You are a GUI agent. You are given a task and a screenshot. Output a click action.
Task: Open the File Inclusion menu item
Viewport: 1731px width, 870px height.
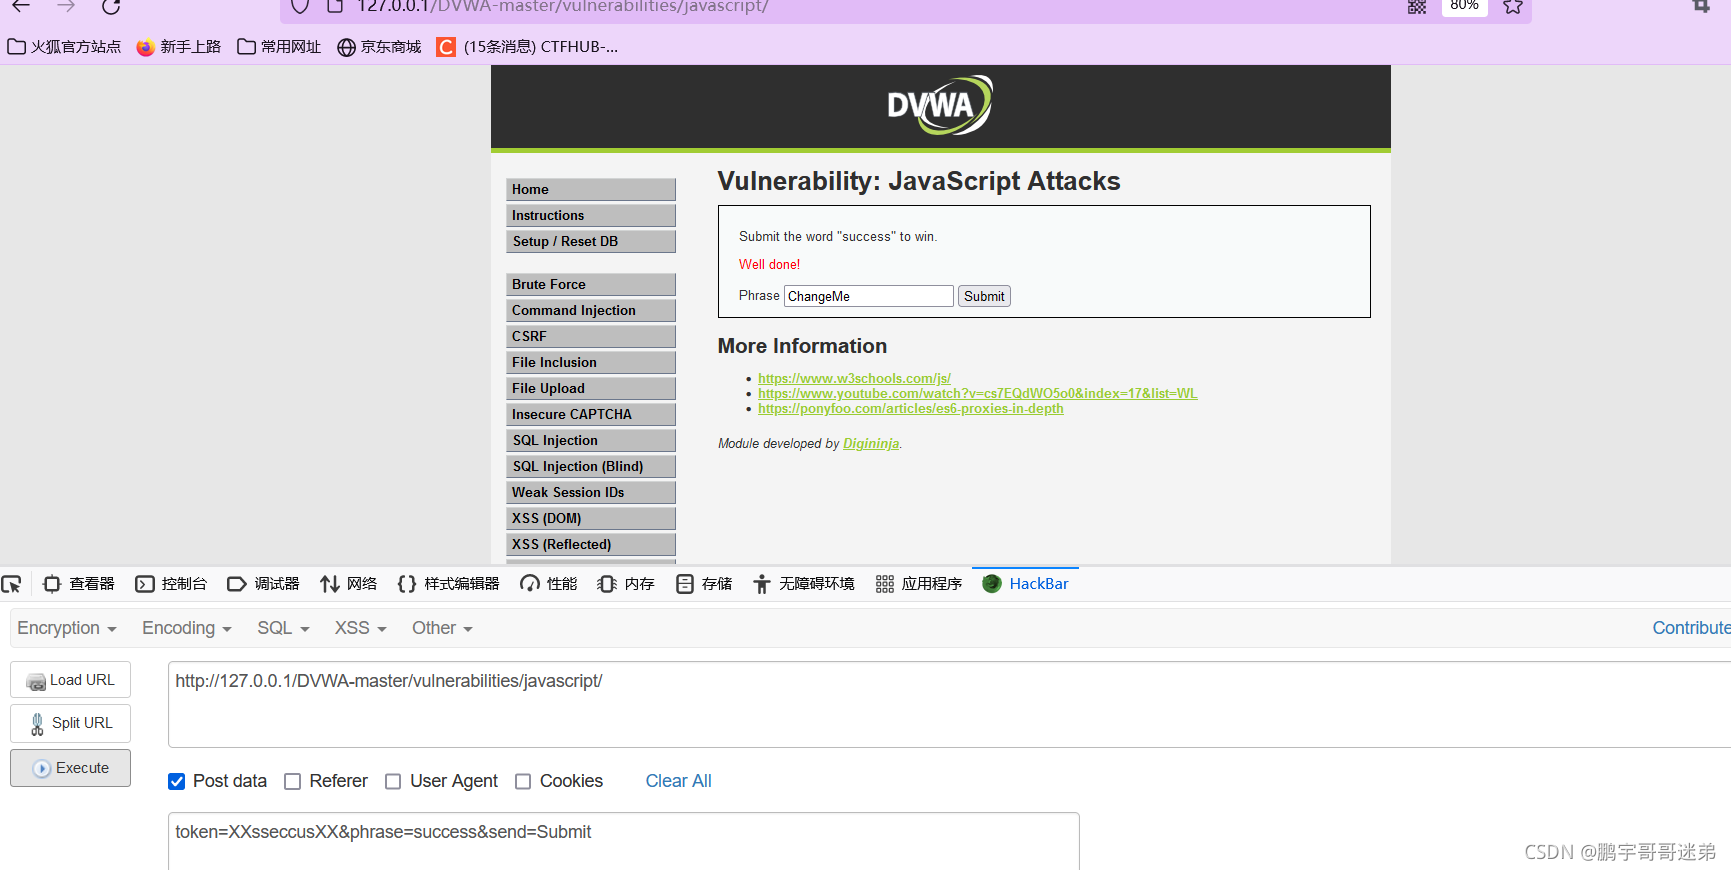[x=591, y=362]
